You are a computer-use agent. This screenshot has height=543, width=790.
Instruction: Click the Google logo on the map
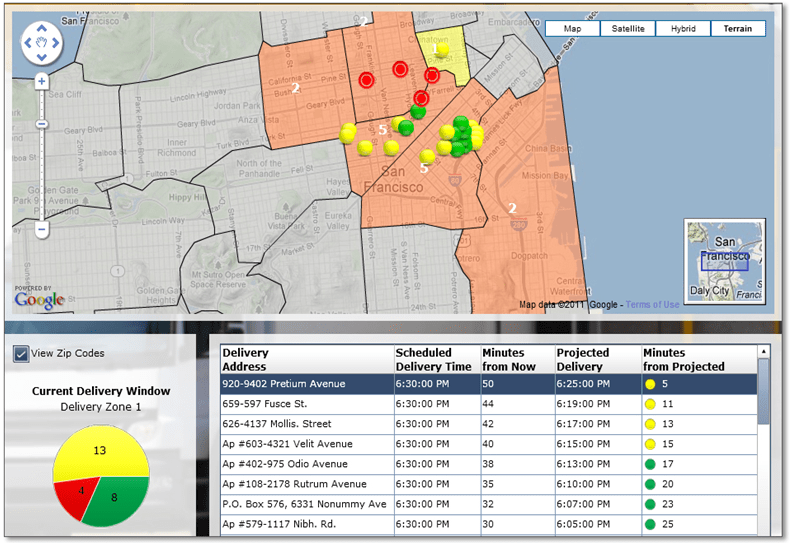[x=40, y=299]
